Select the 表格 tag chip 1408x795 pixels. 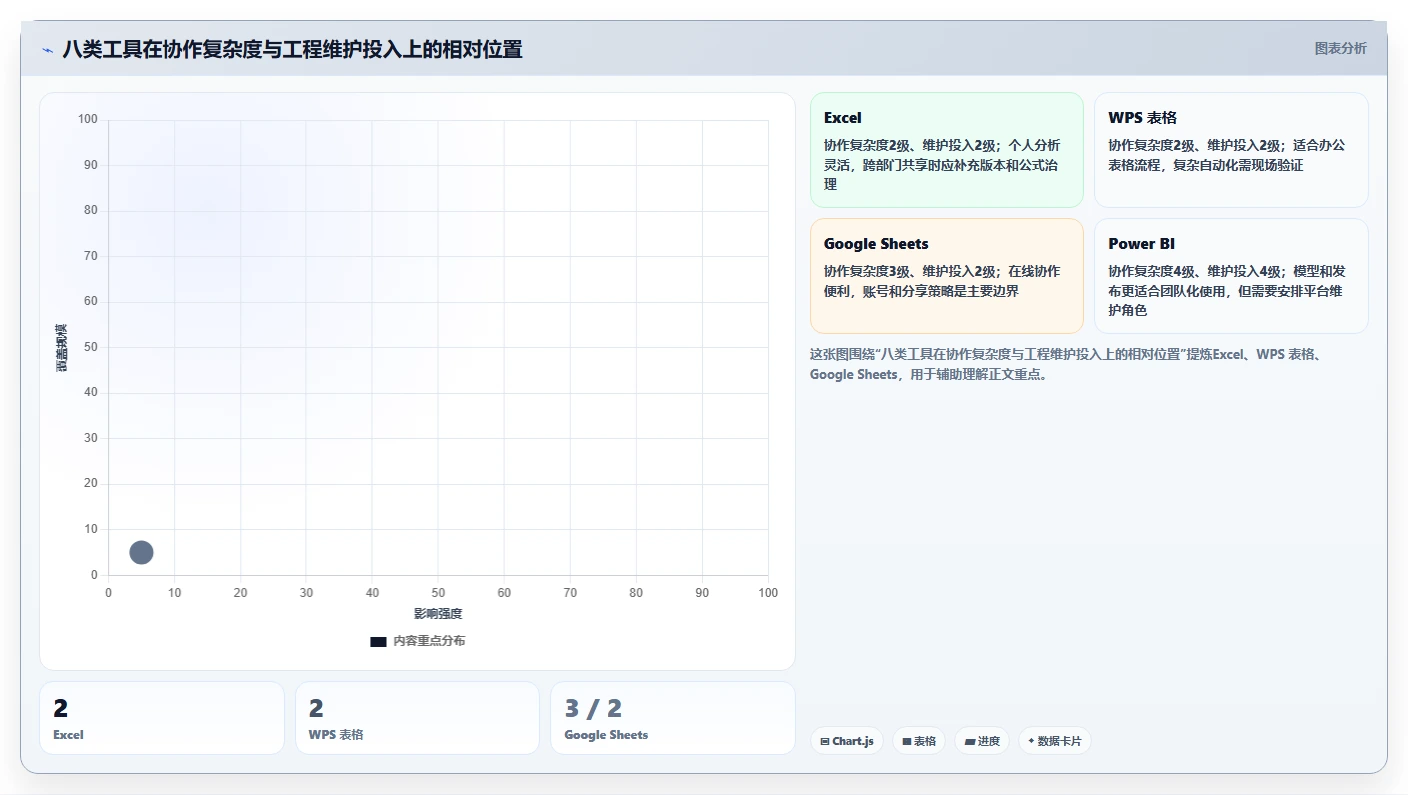click(x=919, y=741)
